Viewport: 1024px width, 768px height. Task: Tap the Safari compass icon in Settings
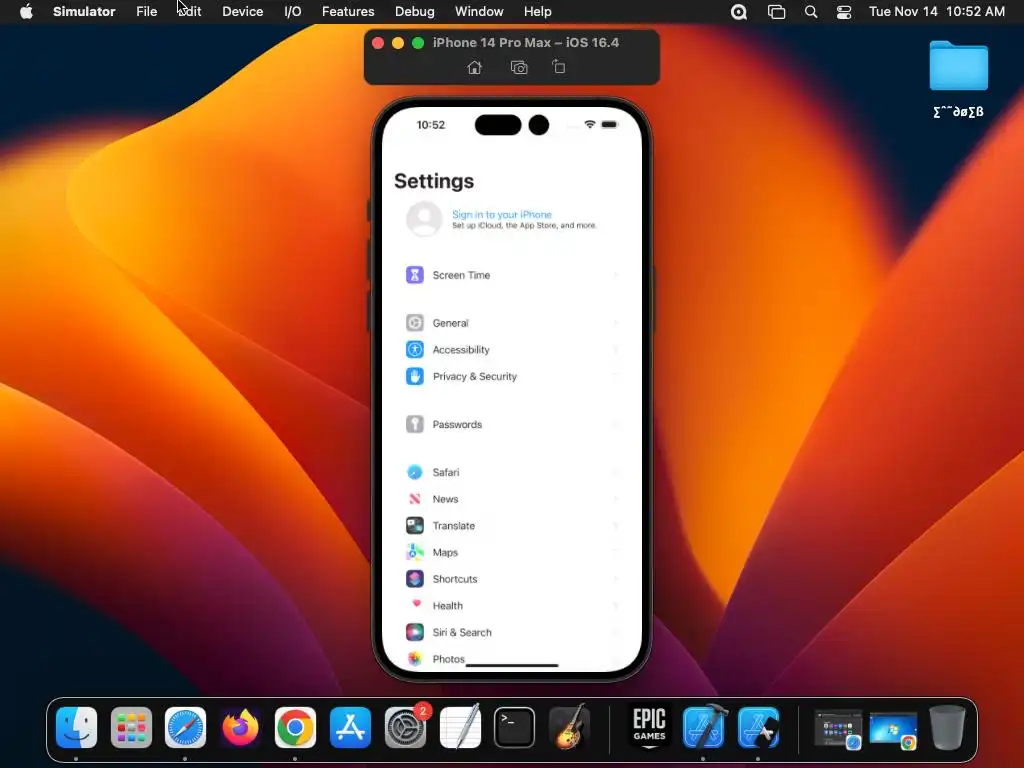415,472
